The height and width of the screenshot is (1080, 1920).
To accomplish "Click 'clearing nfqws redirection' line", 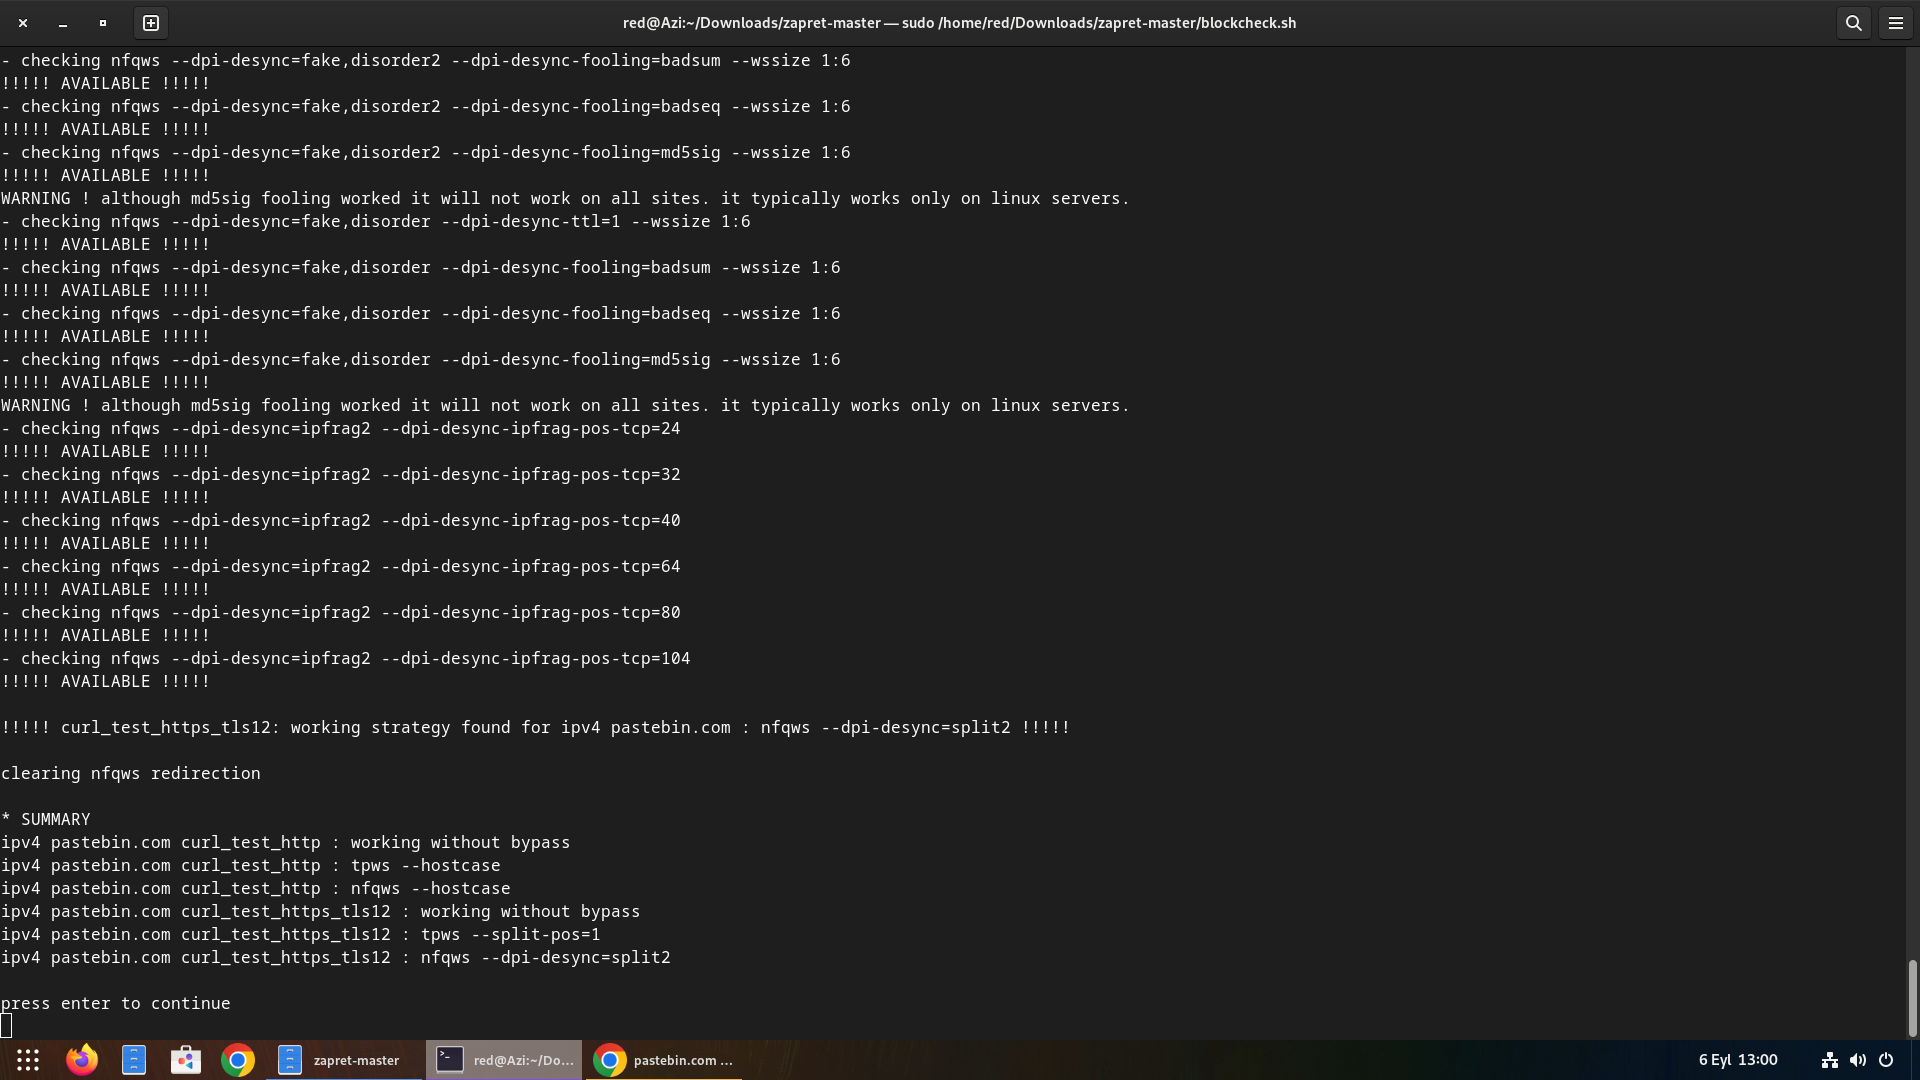I will (131, 773).
